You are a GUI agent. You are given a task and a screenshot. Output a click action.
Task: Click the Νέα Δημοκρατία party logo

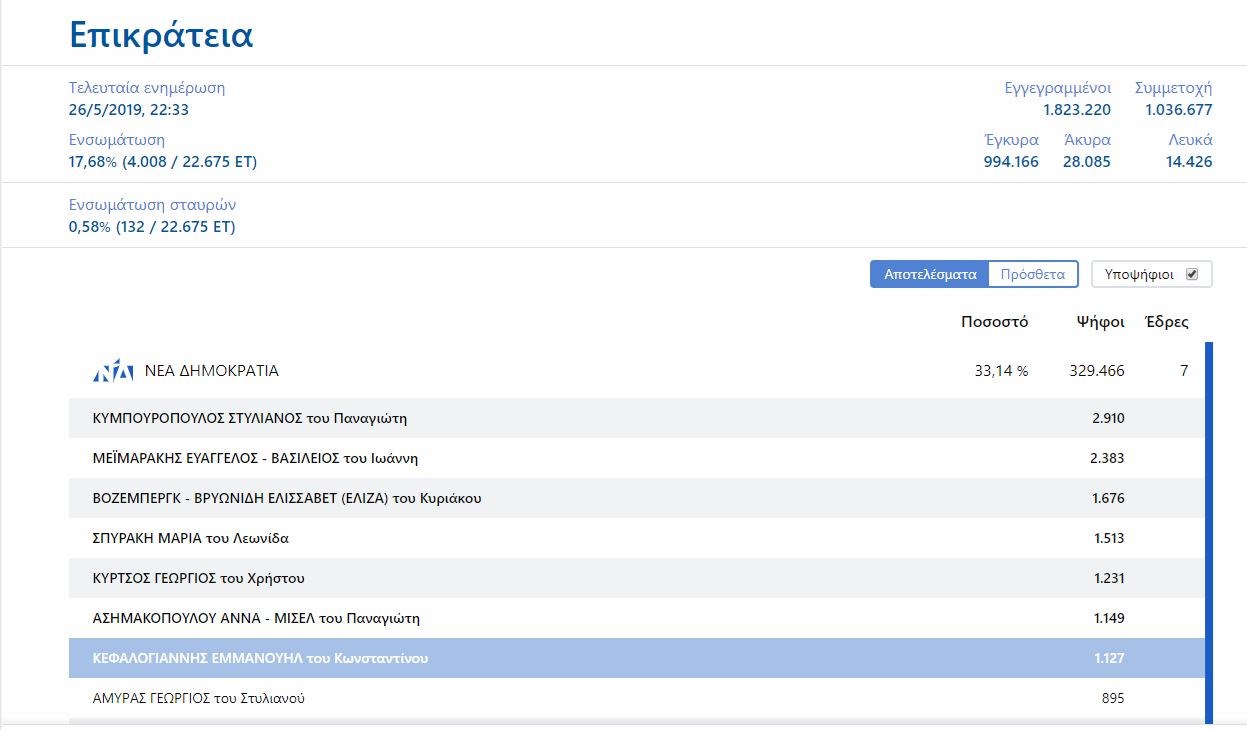[112, 371]
